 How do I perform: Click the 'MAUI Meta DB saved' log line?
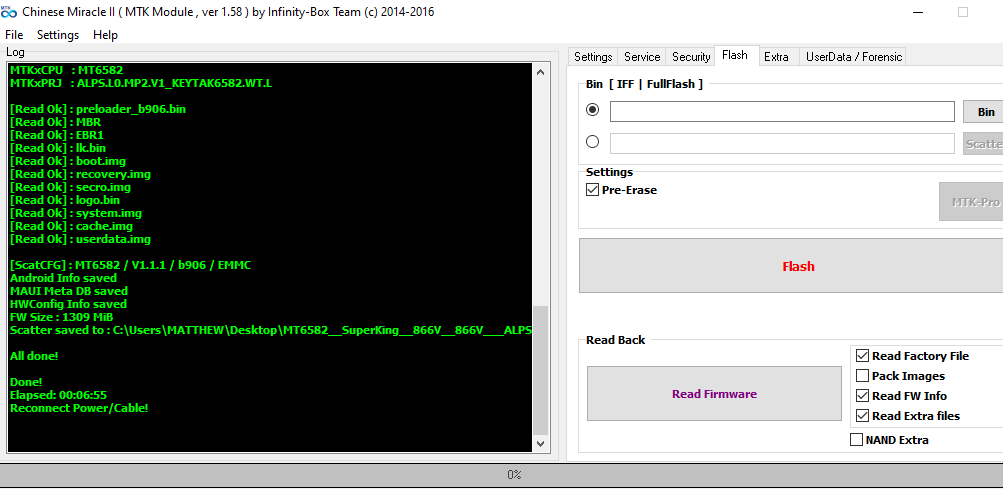[69, 291]
